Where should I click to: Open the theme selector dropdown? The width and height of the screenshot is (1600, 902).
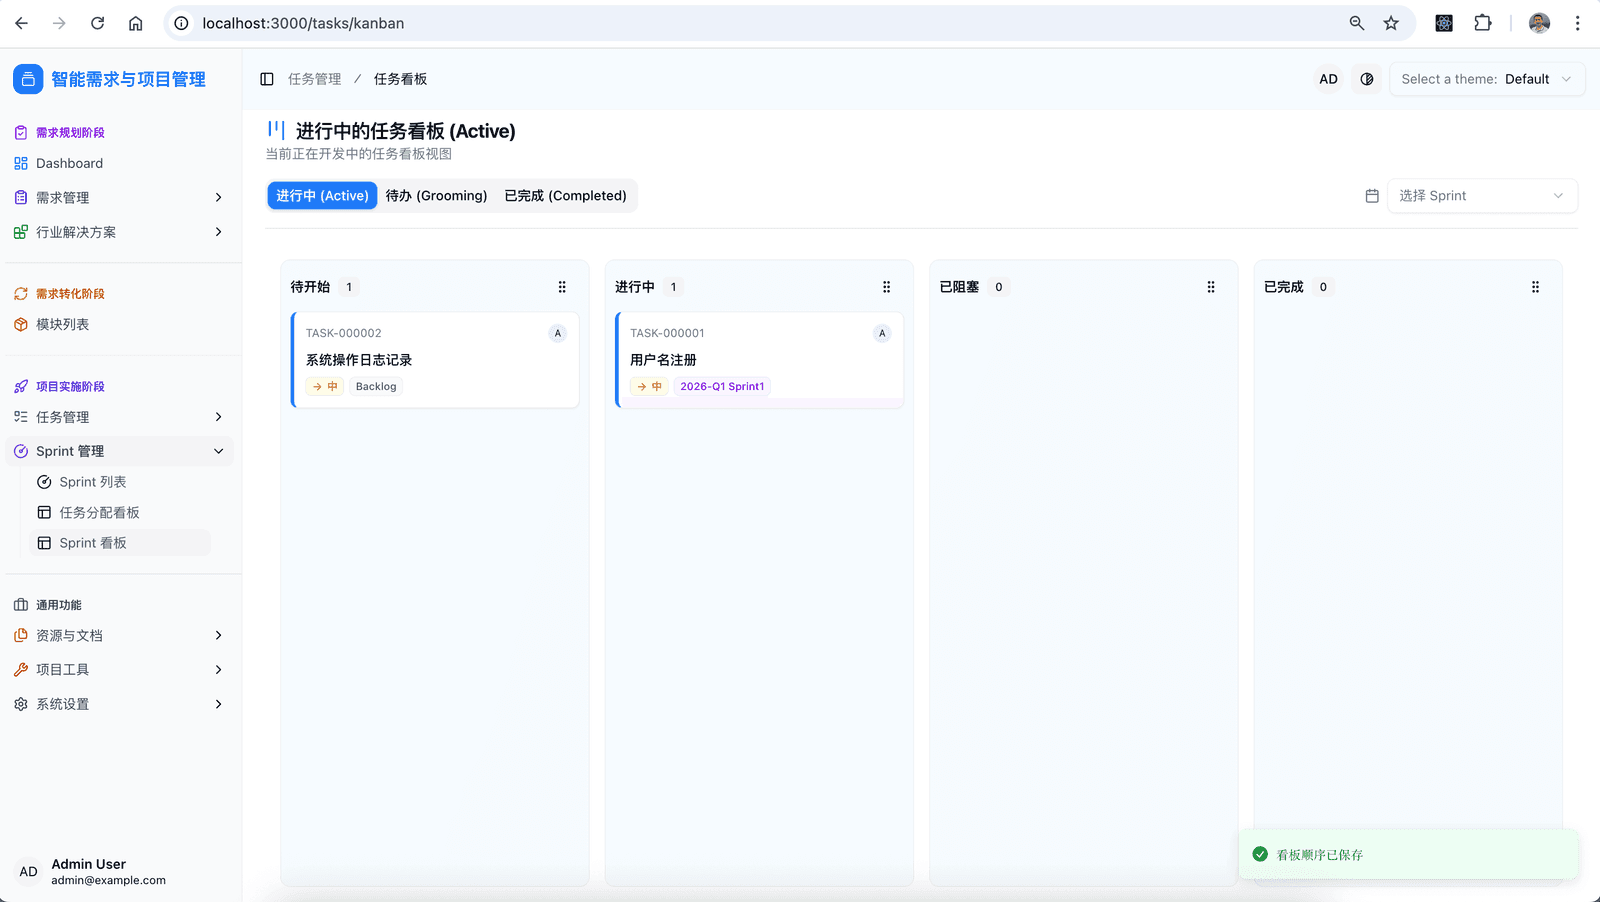(1486, 79)
